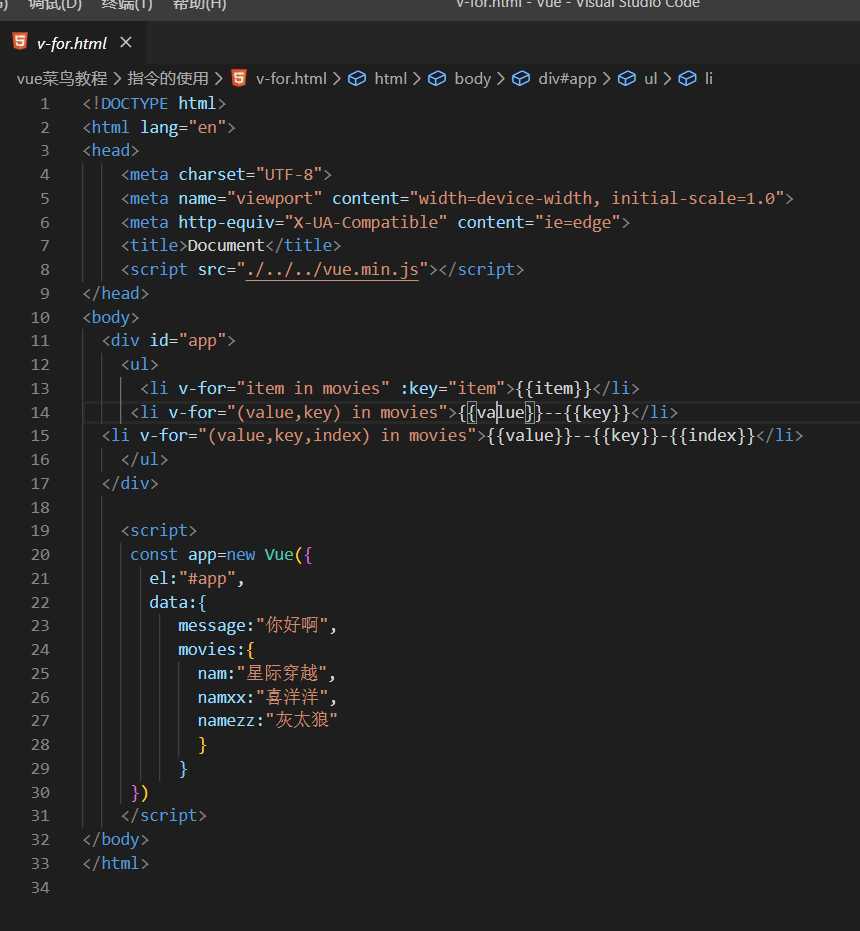Click the HTML5 file icon in breadcrumb
This screenshot has height=931, width=860.
pyautogui.click(x=239, y=78)
